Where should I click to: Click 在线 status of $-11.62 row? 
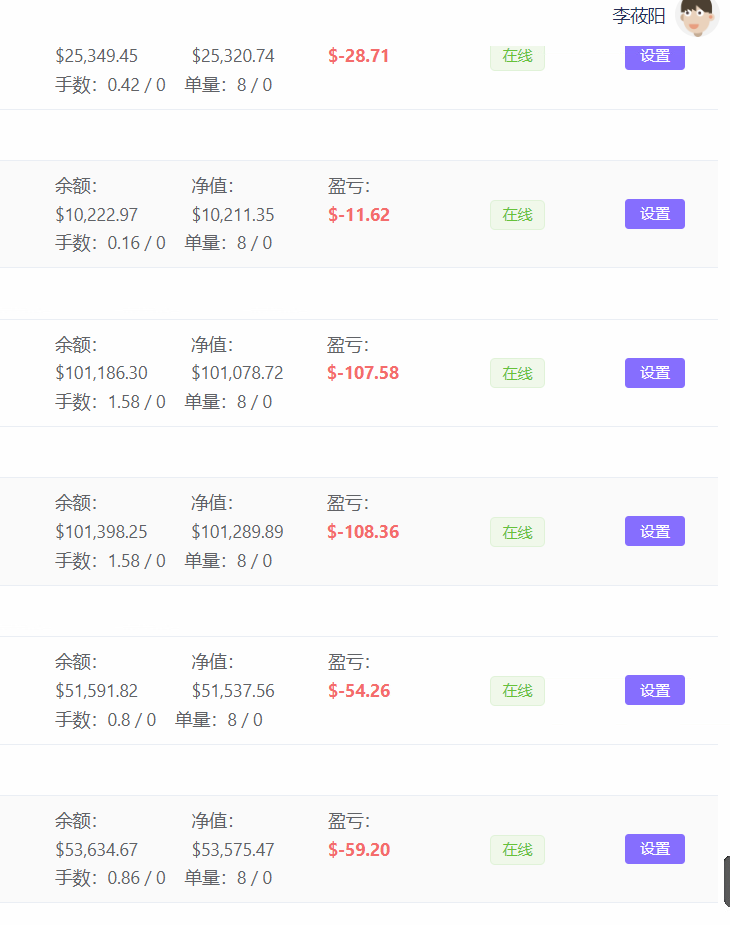click(x=517, y=215)
